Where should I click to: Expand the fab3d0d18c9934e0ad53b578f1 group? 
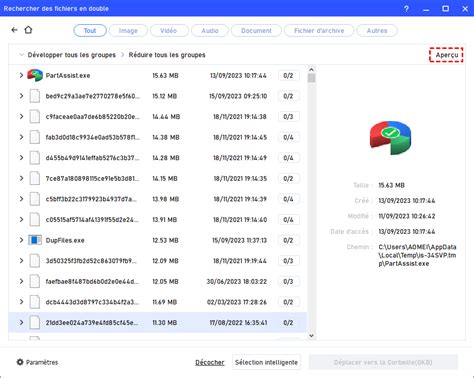(21, 137)
